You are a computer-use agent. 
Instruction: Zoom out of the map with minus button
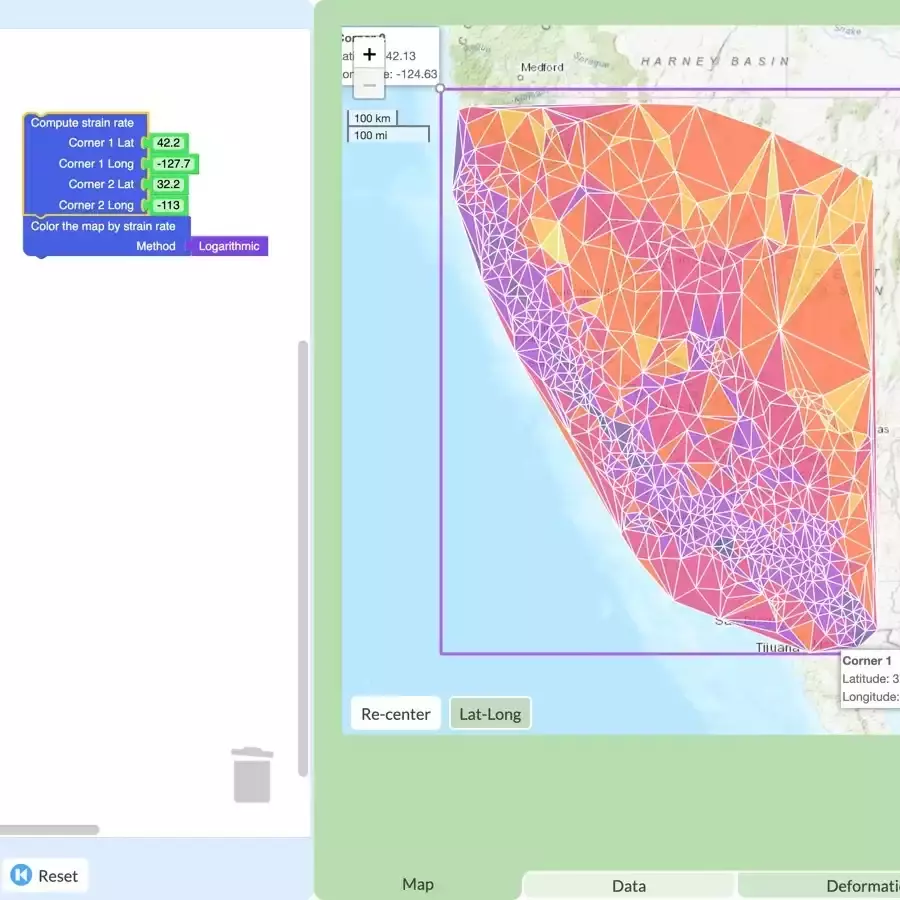click(x=368, y=87)
